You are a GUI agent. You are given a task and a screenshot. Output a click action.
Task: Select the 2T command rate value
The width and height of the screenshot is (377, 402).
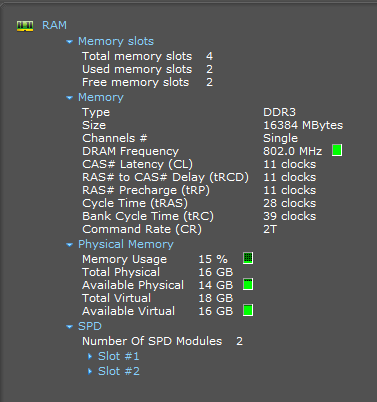click(x=270, y=229)
